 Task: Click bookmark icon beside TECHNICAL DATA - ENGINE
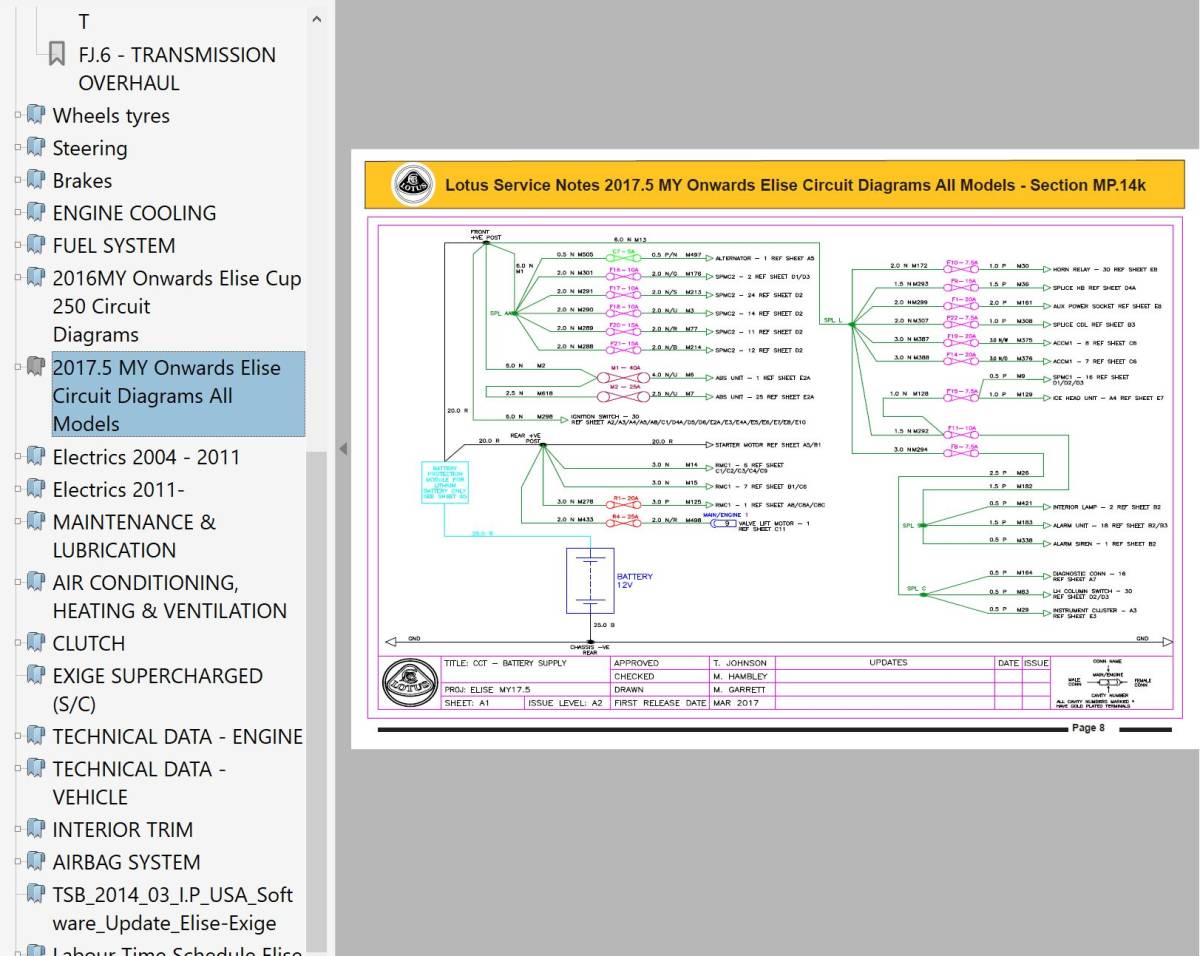click(x=36, y=736)
